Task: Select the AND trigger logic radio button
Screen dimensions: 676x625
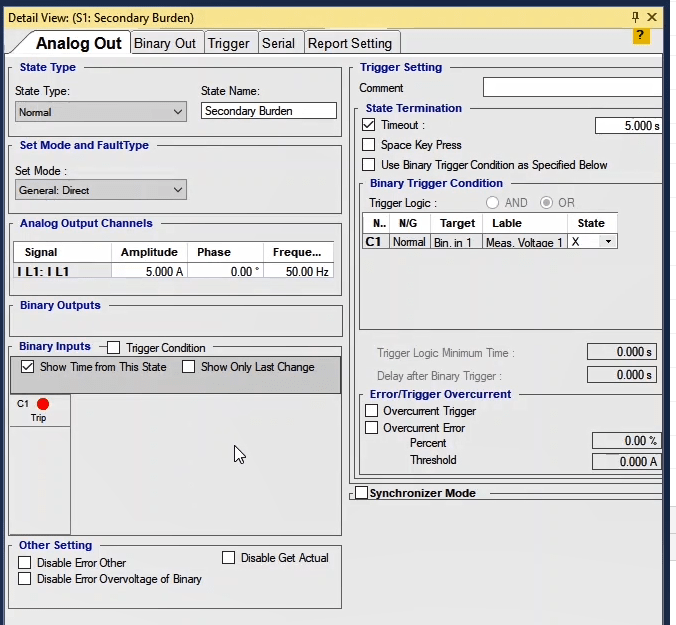Action: (x=491, y=203)
